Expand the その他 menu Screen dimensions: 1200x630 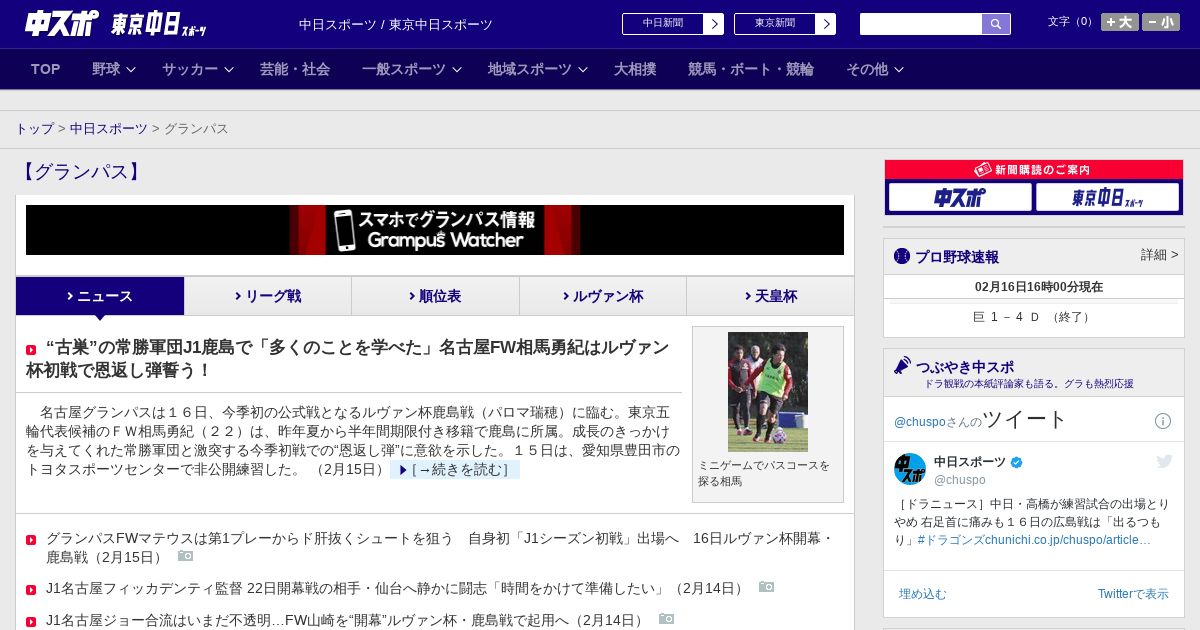click(x=874, y=69)
